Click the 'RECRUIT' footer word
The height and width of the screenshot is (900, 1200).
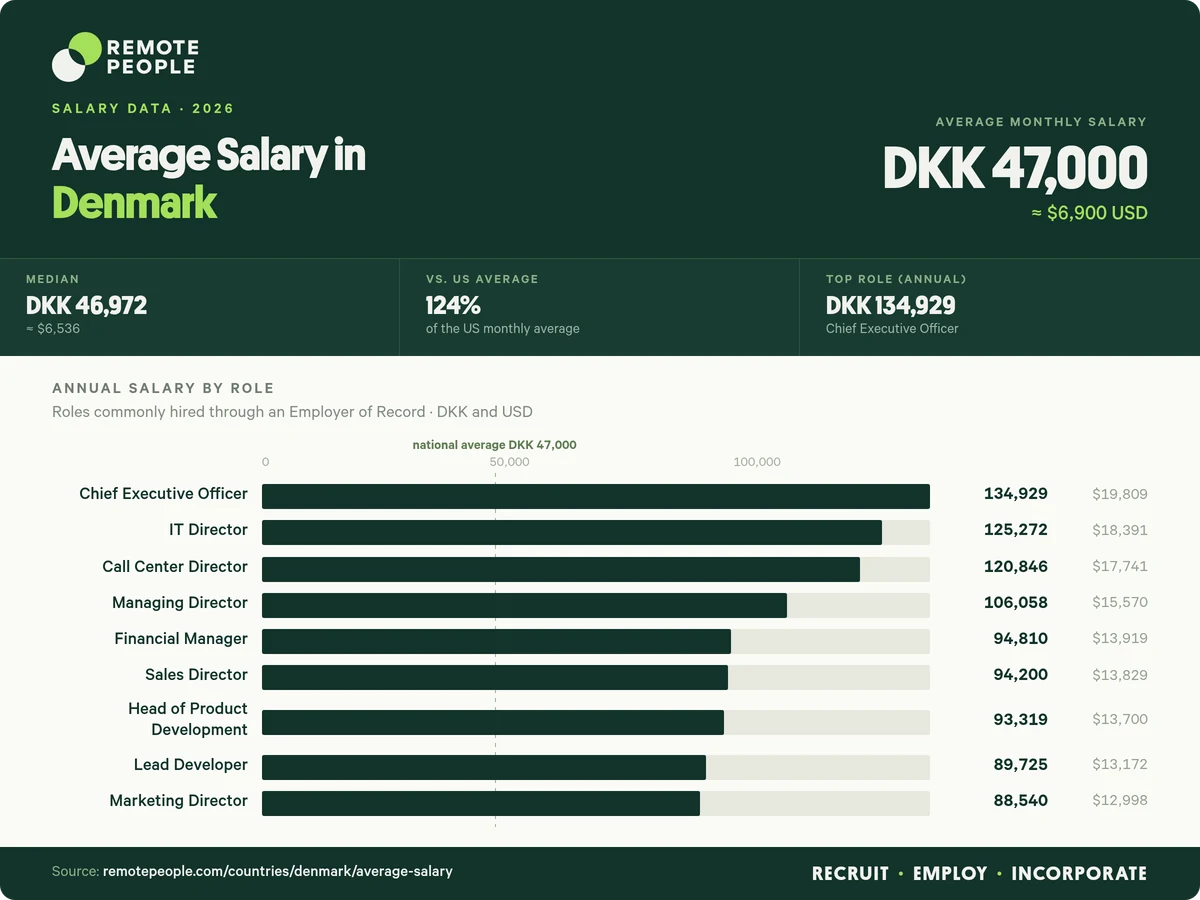[850, 873]
